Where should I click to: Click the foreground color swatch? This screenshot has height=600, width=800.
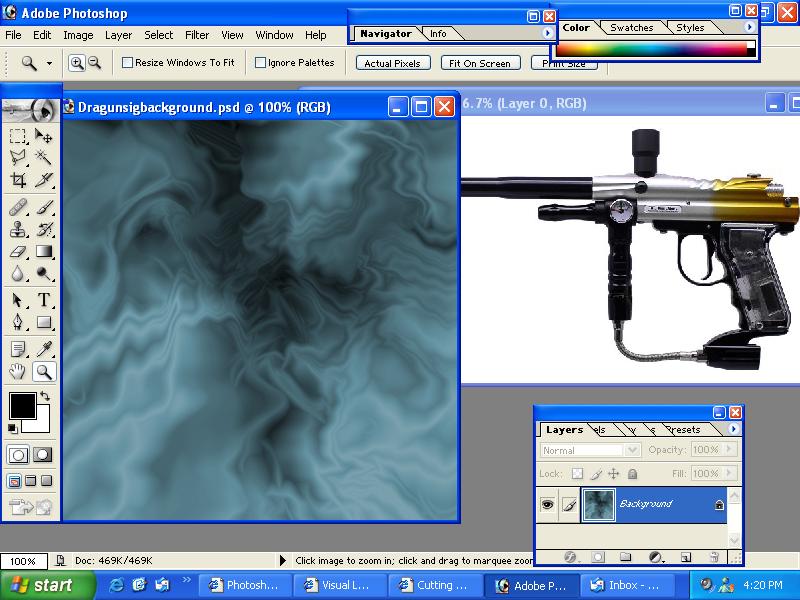[x=21, y=405]
